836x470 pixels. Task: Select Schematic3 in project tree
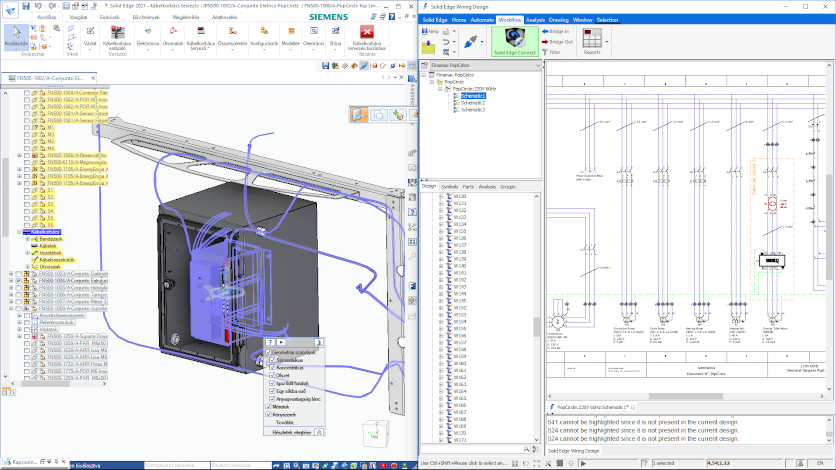473,110
